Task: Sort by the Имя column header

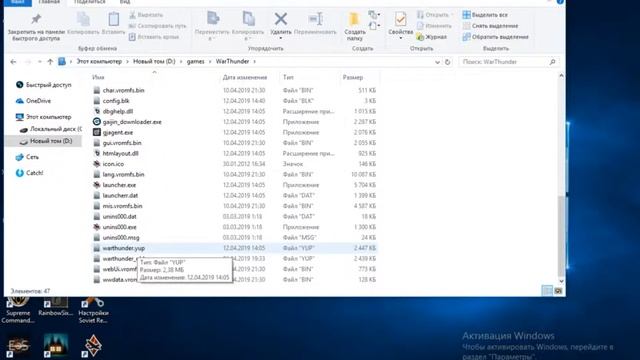Action: tap(98, 77)
